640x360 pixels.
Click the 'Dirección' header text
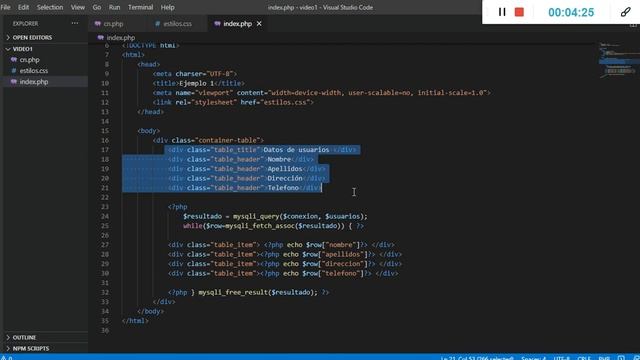click(285, 178)
